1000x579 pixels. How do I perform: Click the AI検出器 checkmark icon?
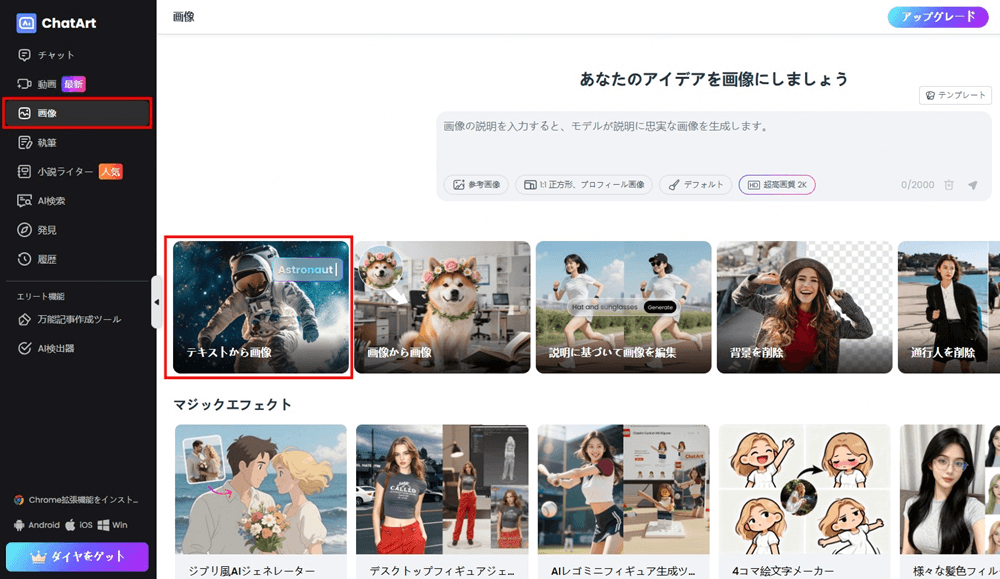pos(24,348)
